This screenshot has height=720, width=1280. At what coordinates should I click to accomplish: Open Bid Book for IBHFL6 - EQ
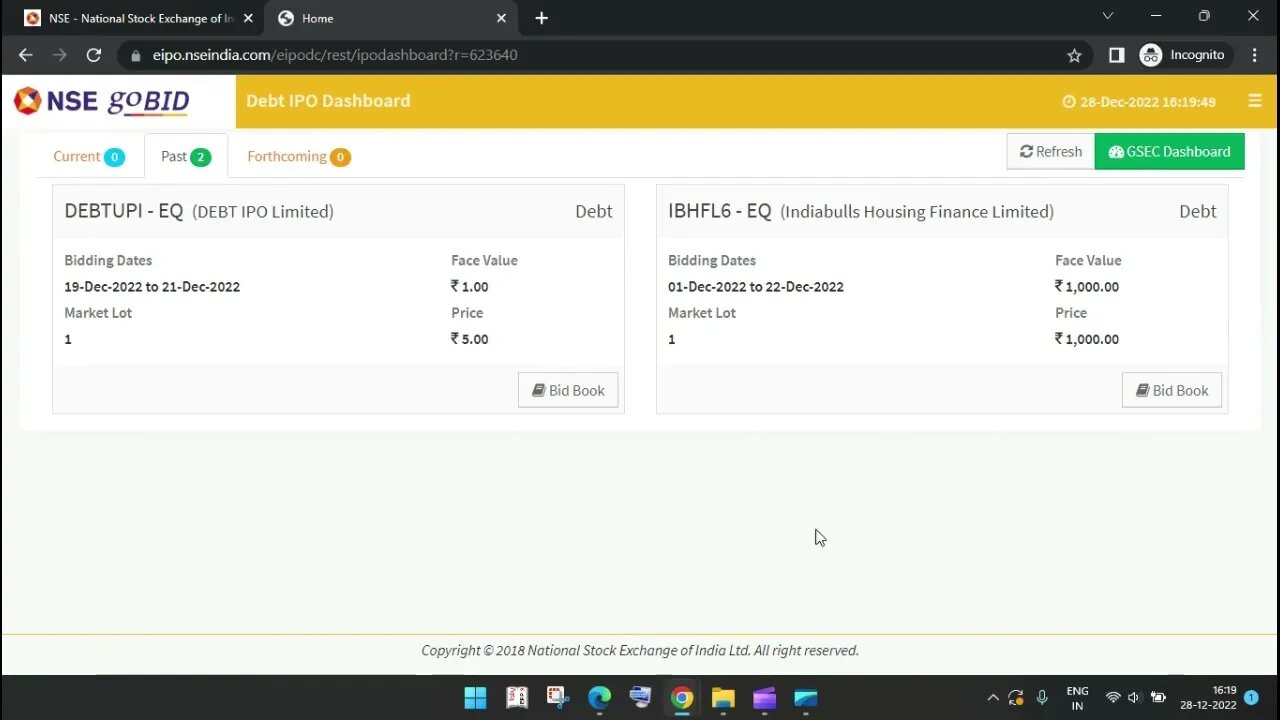point(1172,390)
